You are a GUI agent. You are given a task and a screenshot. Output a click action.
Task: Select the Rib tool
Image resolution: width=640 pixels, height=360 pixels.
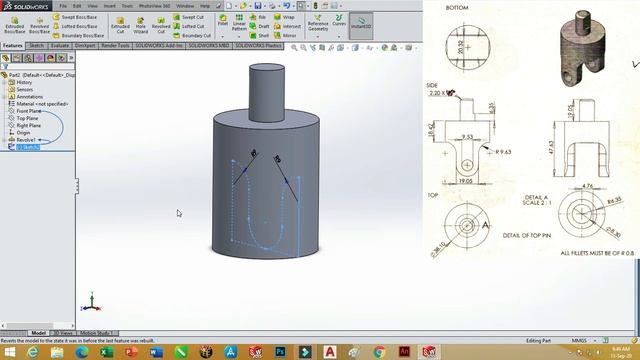tap(258, 17)
